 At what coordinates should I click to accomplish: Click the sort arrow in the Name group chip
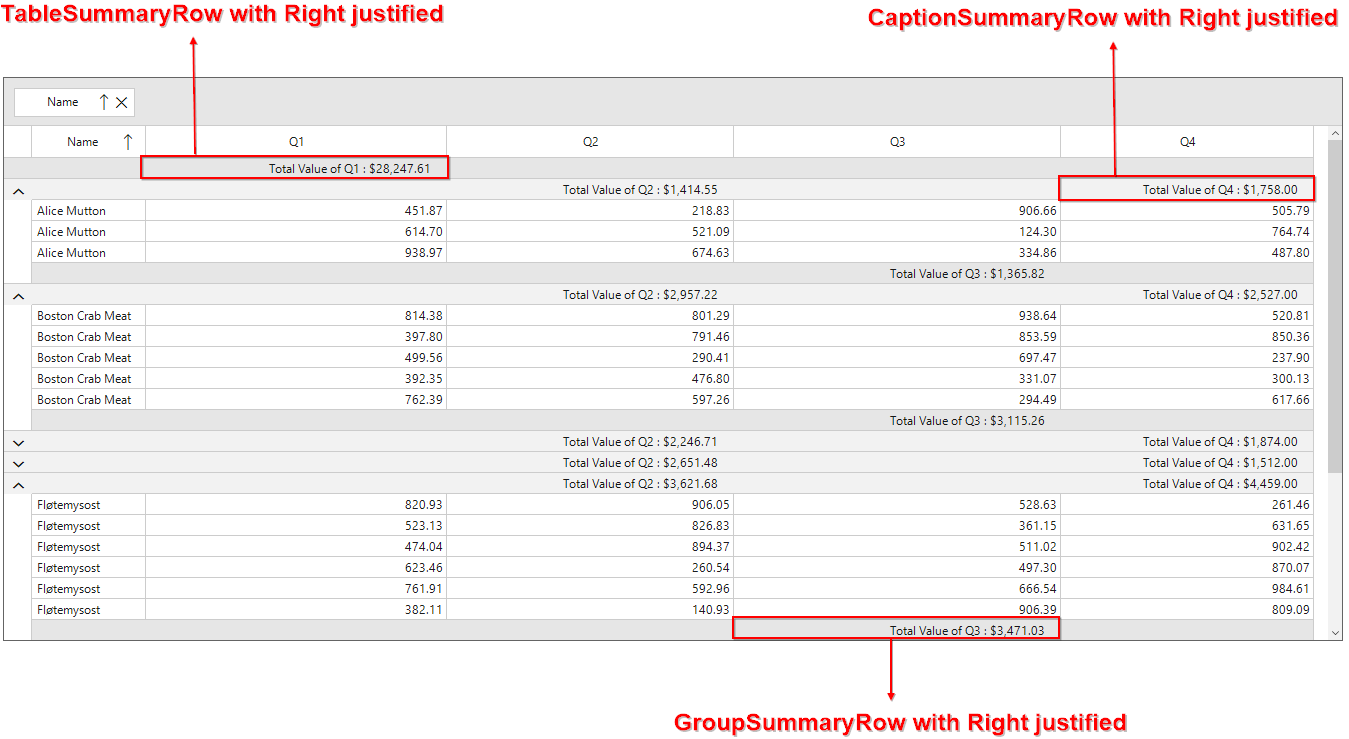click(103, 102)
